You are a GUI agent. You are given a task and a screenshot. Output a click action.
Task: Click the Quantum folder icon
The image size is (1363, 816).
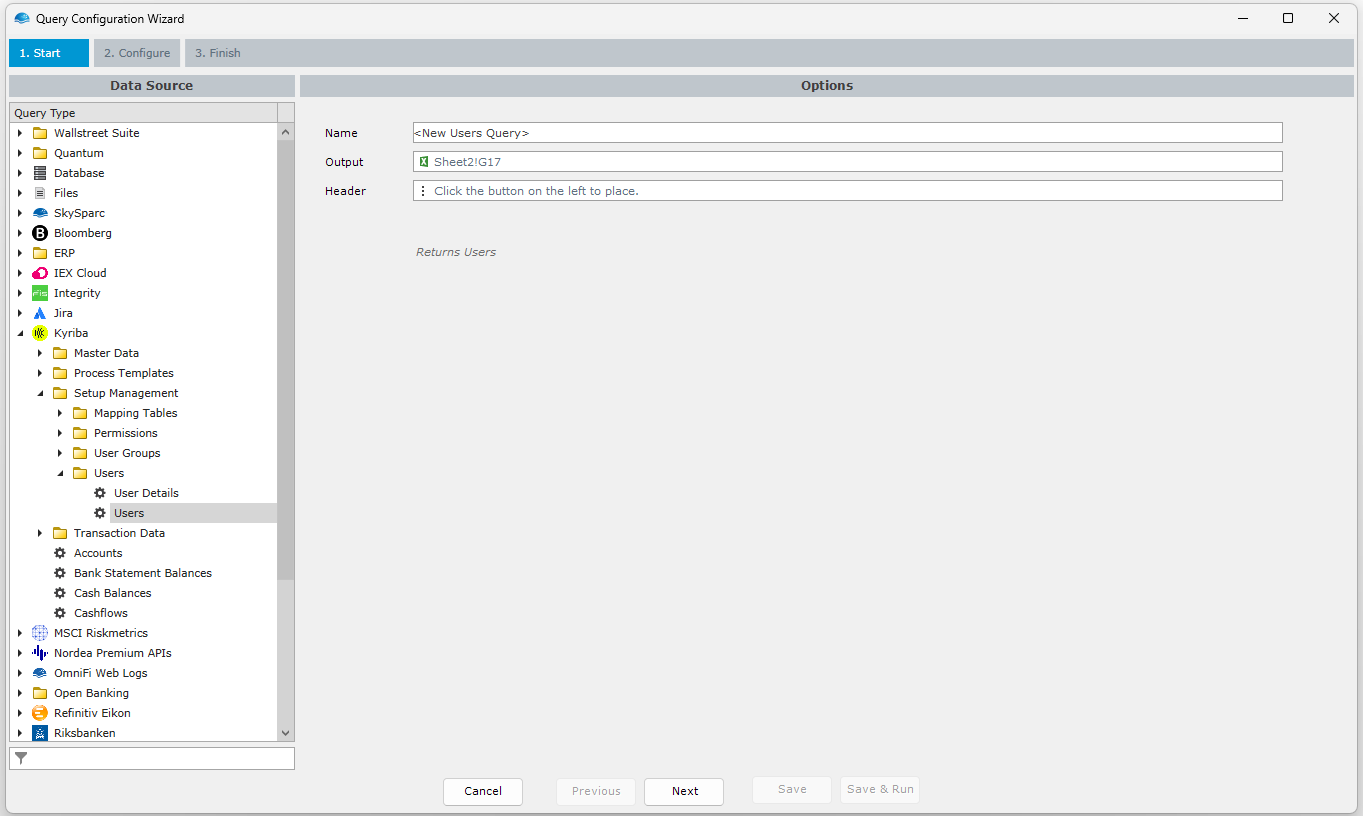(x=40, y=153)
